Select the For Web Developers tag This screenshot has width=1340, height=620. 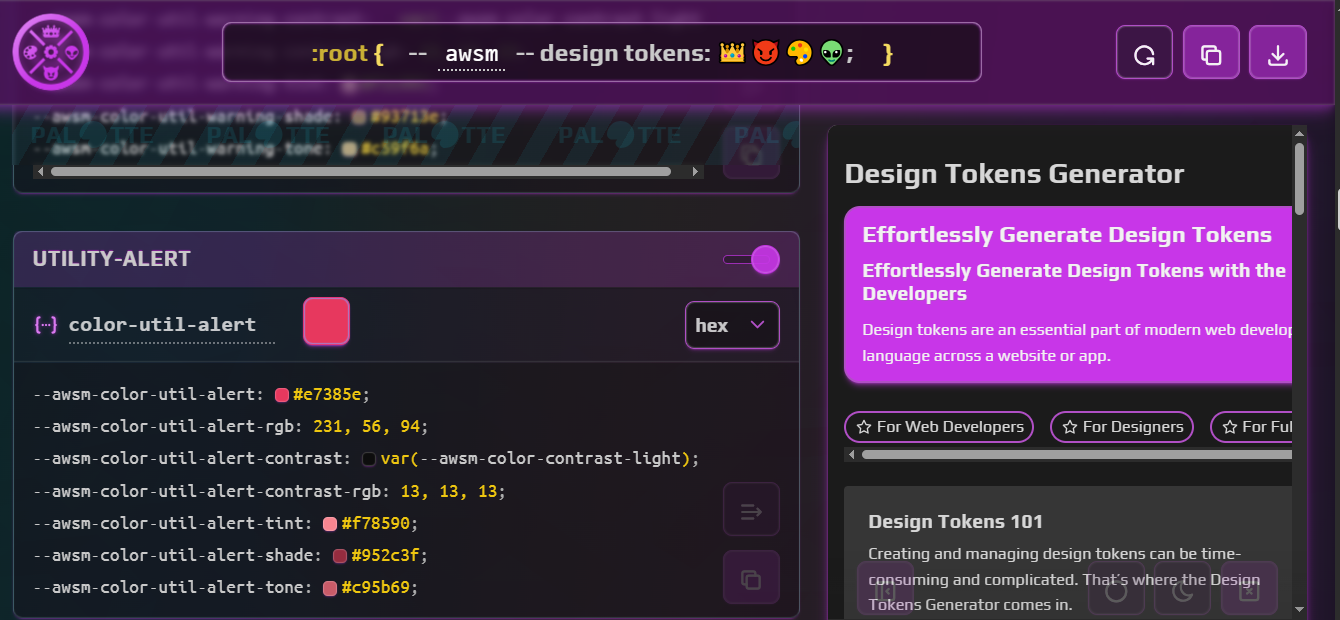[938, 426]
